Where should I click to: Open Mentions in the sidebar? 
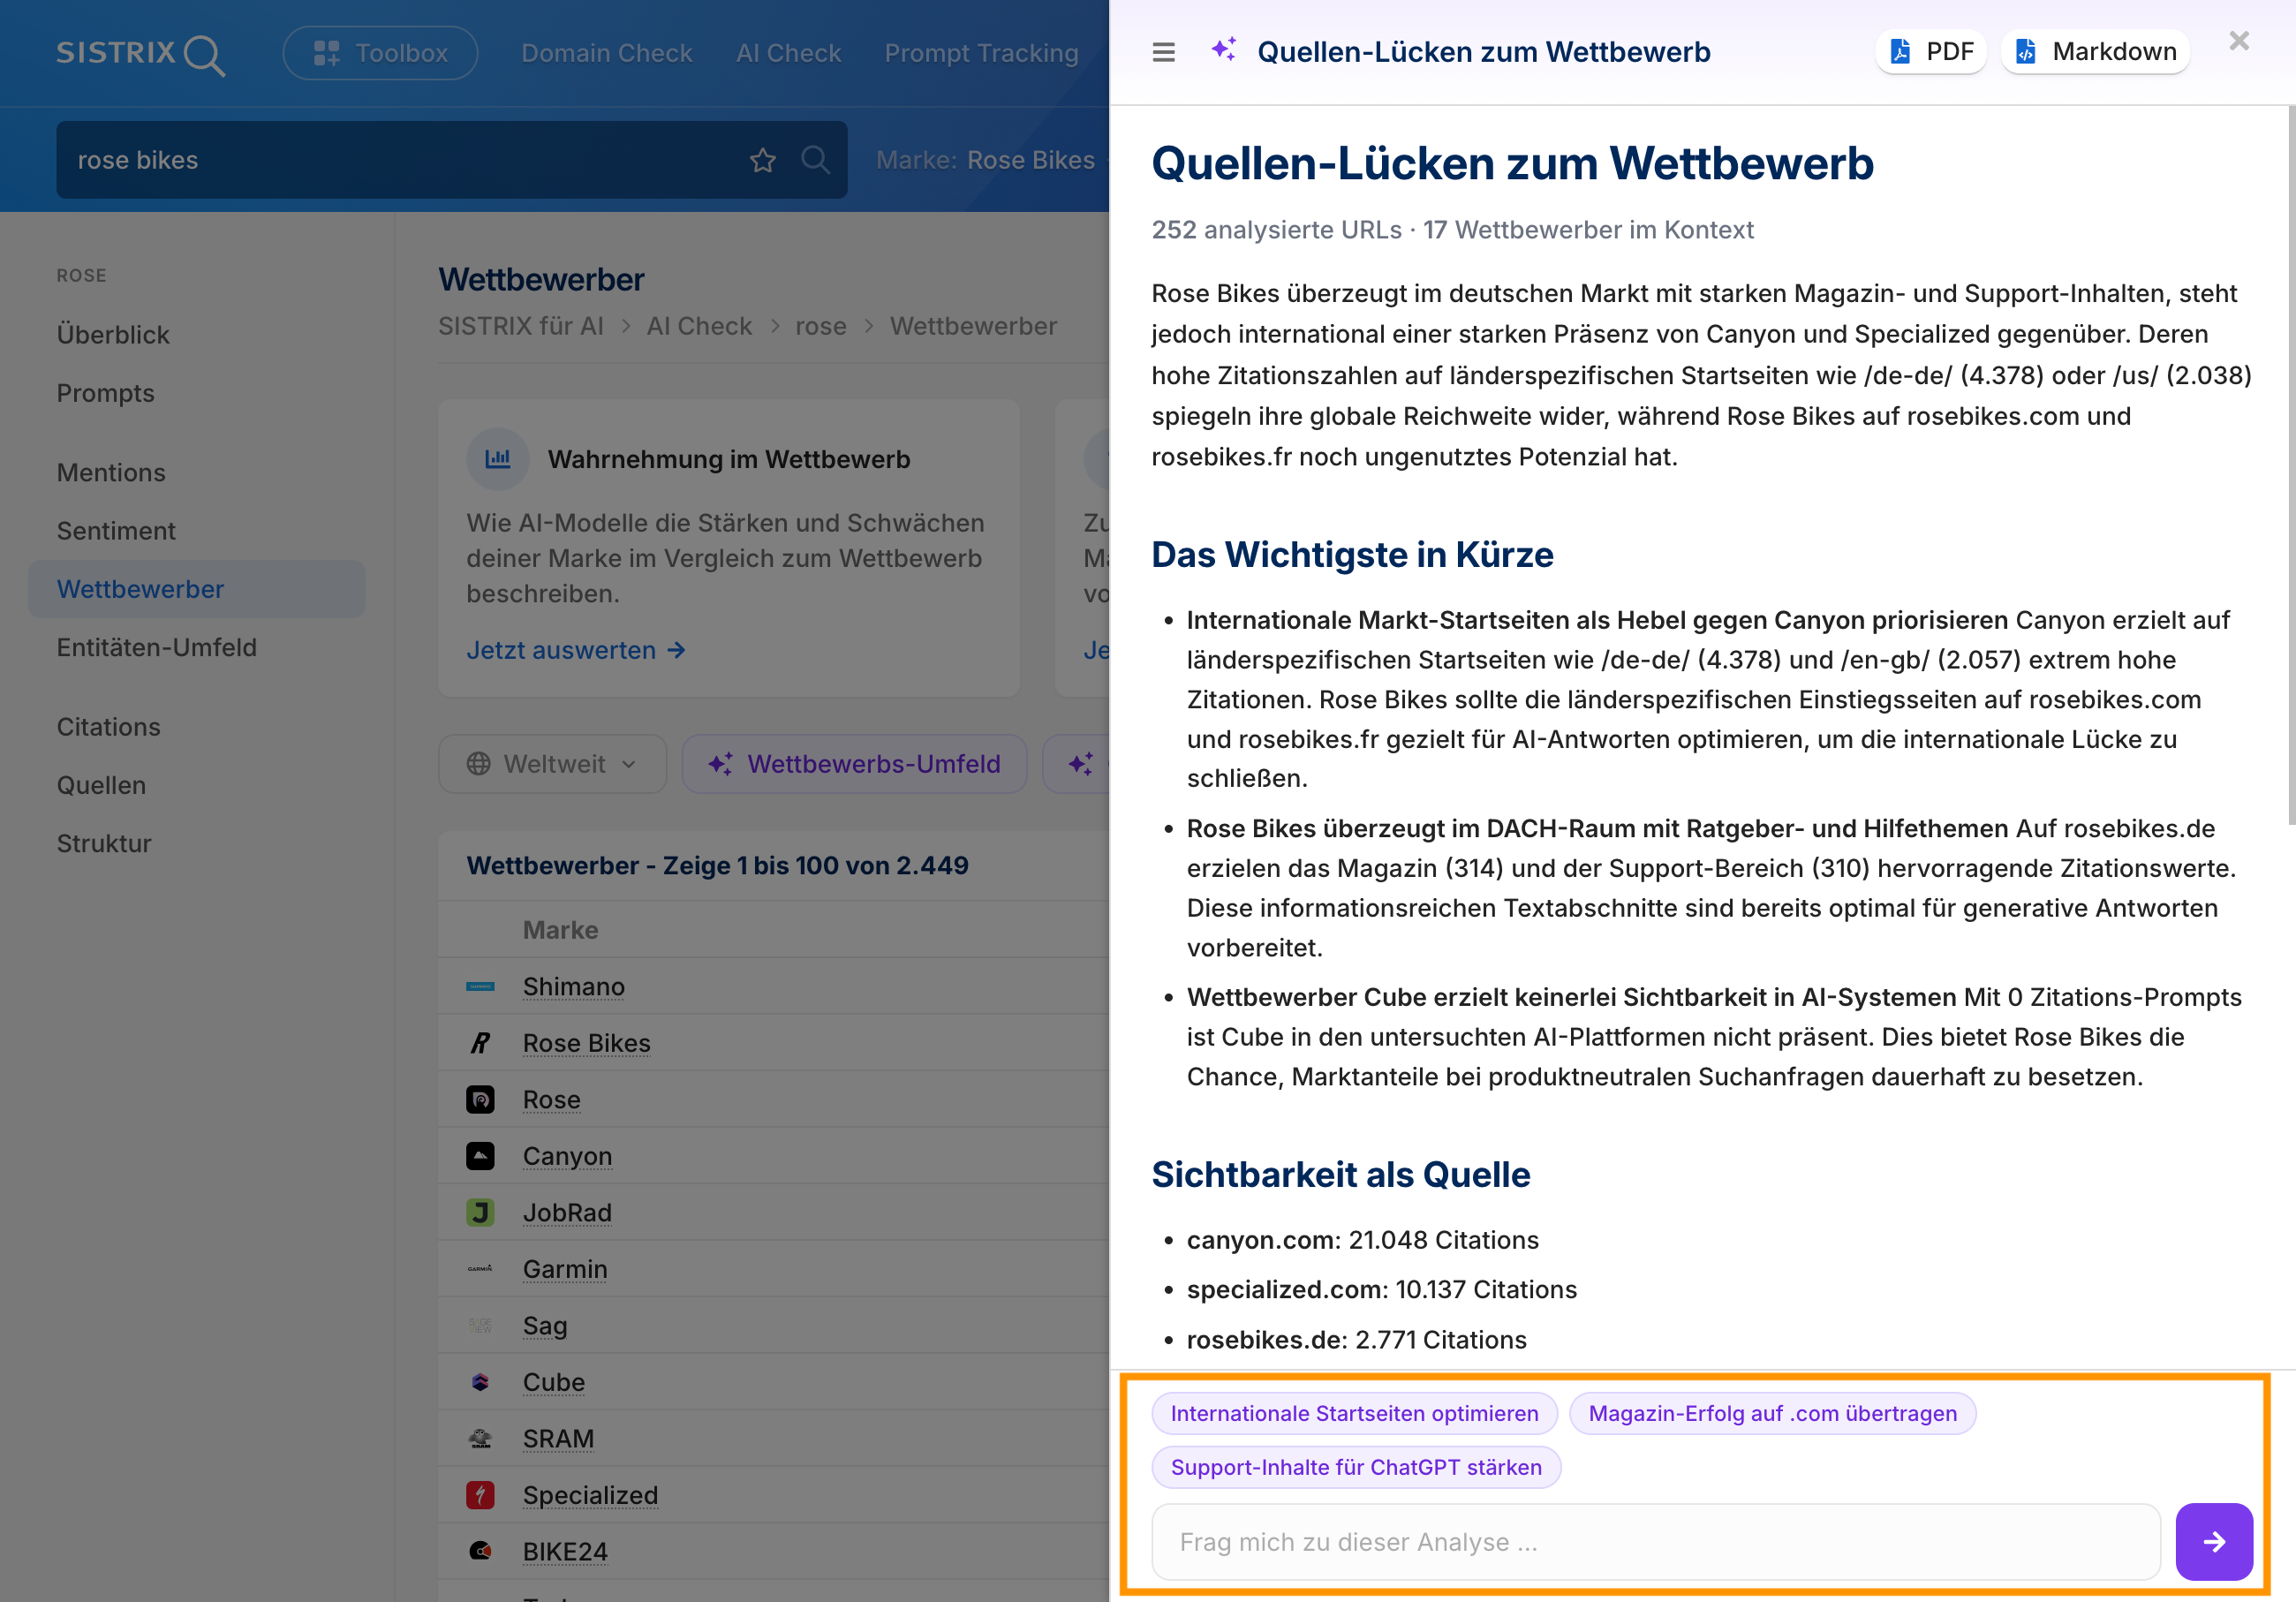coord(111,473)
